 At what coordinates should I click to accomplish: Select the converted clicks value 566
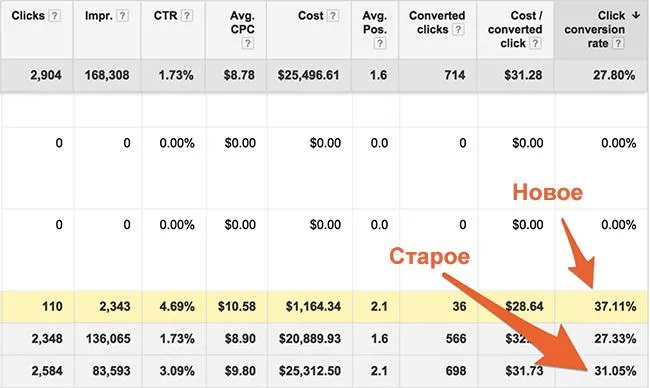point(456,339)
